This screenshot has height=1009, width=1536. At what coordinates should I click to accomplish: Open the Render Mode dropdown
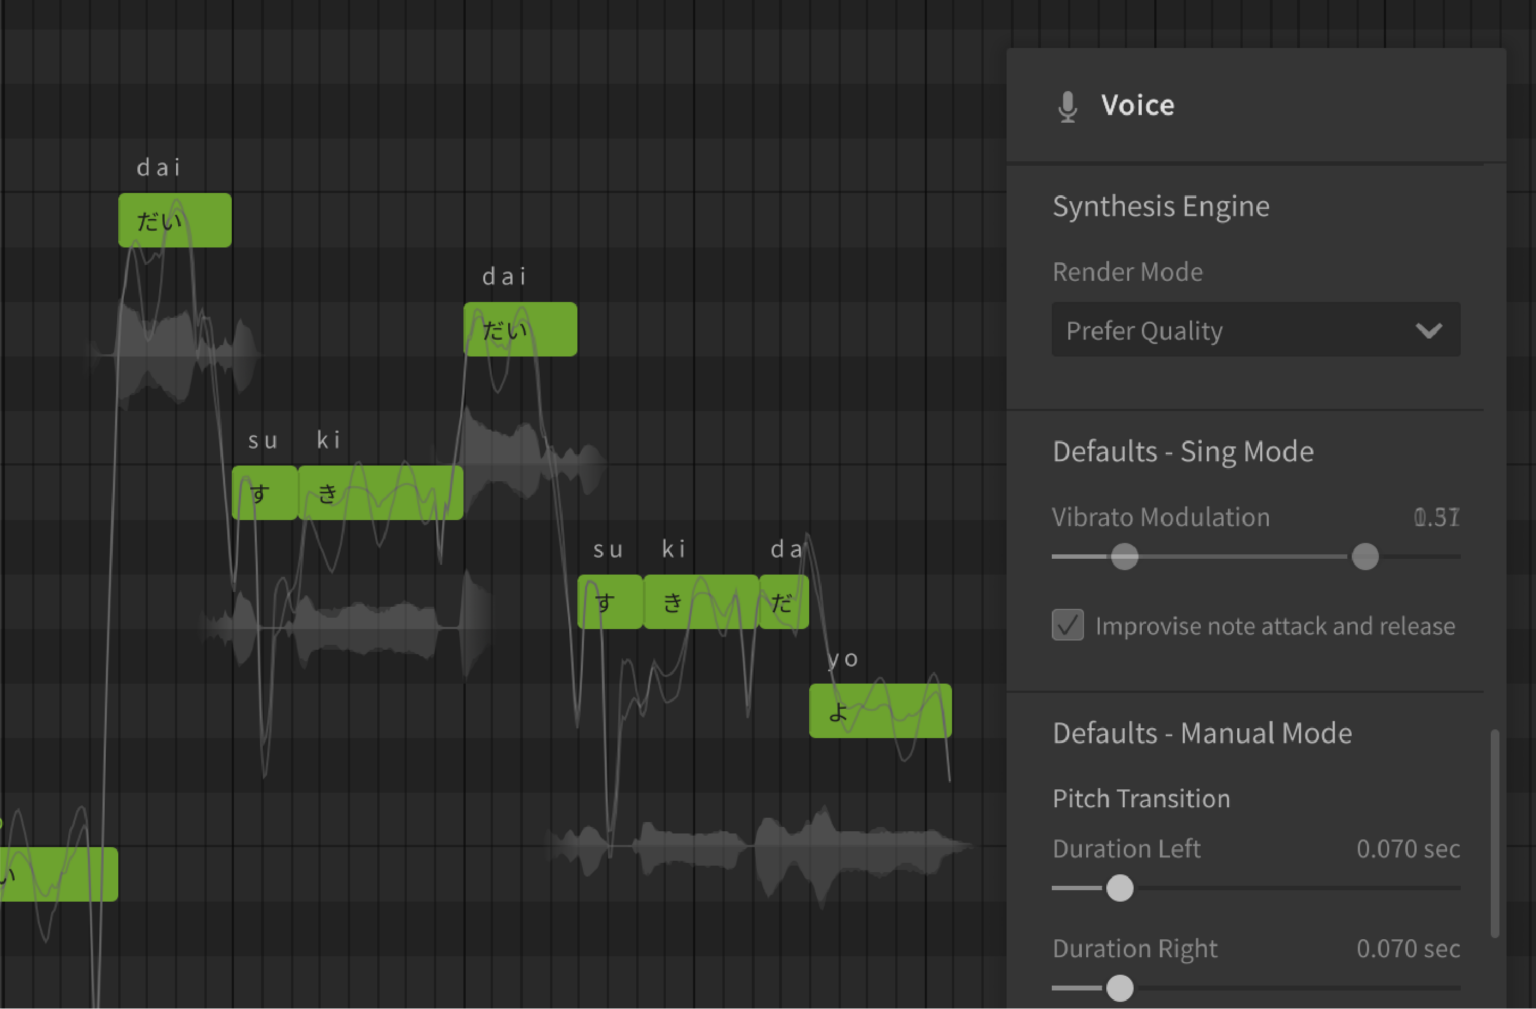[x=1255, y=330]
